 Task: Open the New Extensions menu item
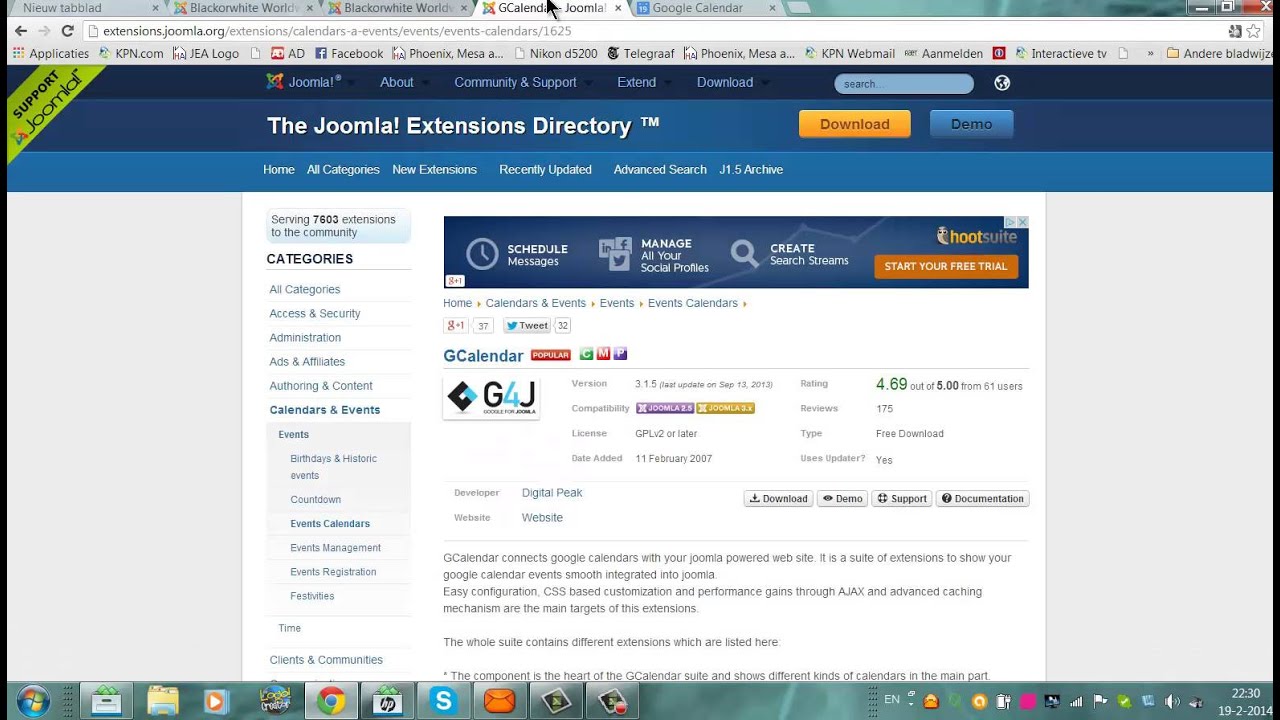coord(434,169)
